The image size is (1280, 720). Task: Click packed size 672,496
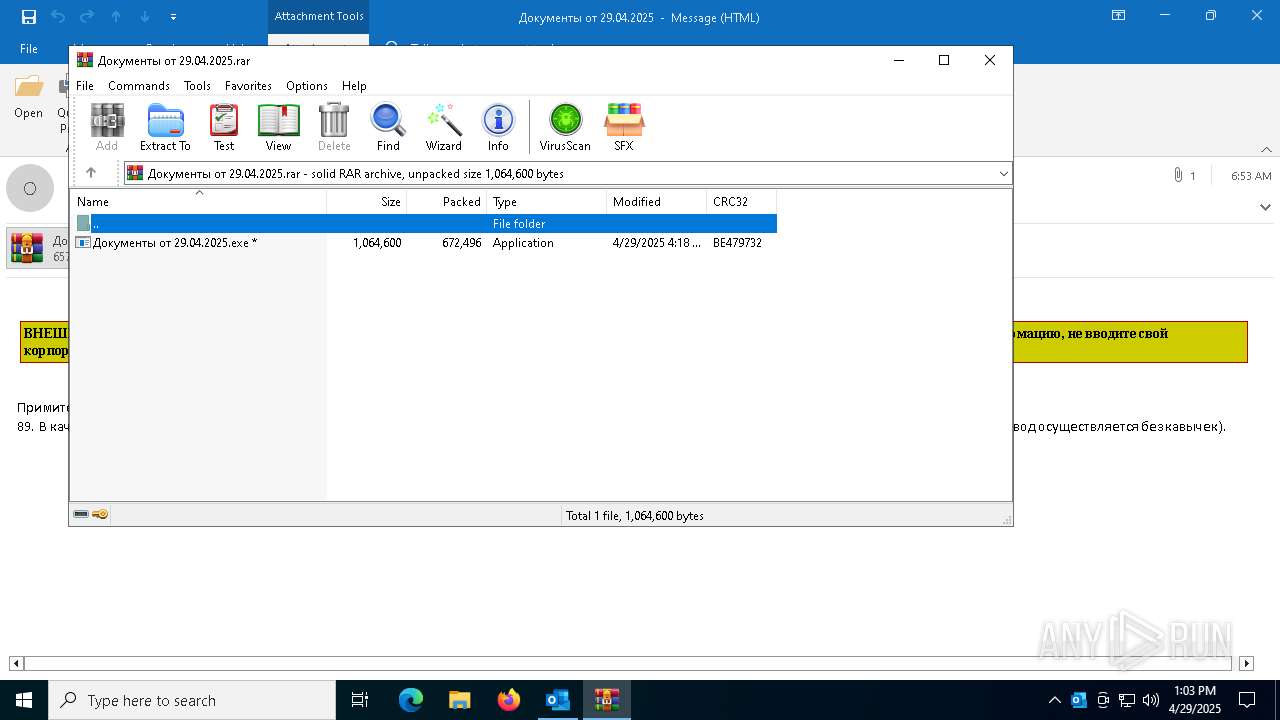(x=462, y=243)
